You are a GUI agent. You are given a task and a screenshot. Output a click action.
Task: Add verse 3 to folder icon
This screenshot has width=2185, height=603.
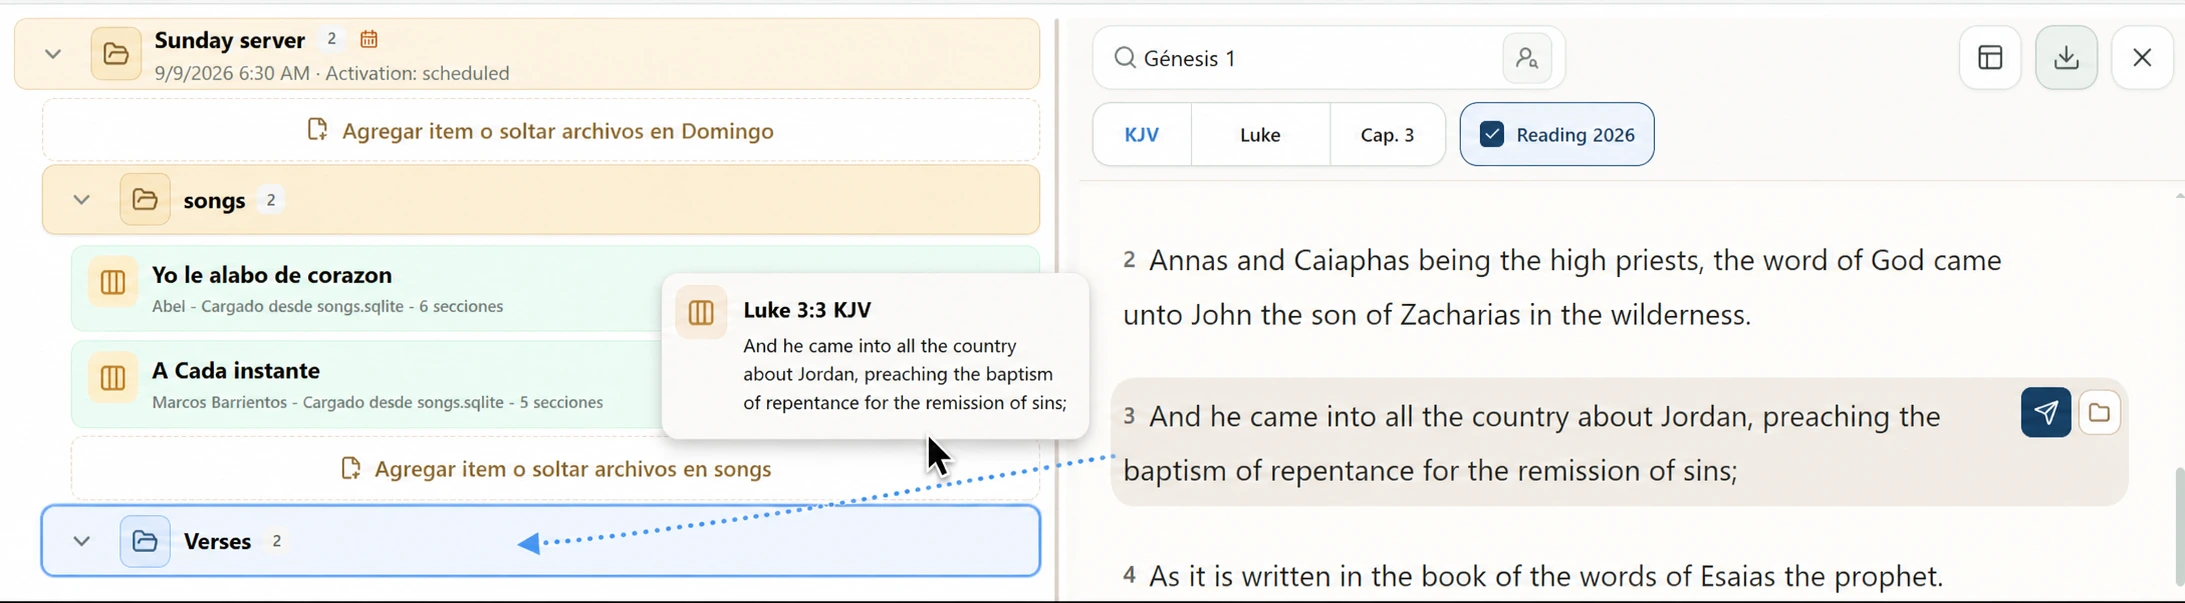click(x=2099, y=412)
